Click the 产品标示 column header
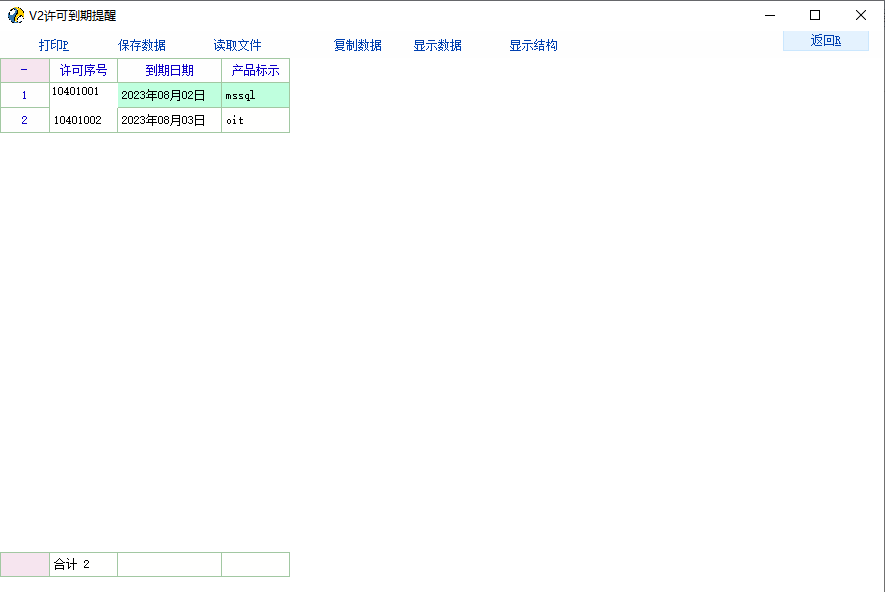885x592 pixels. [x=255, y=70]
